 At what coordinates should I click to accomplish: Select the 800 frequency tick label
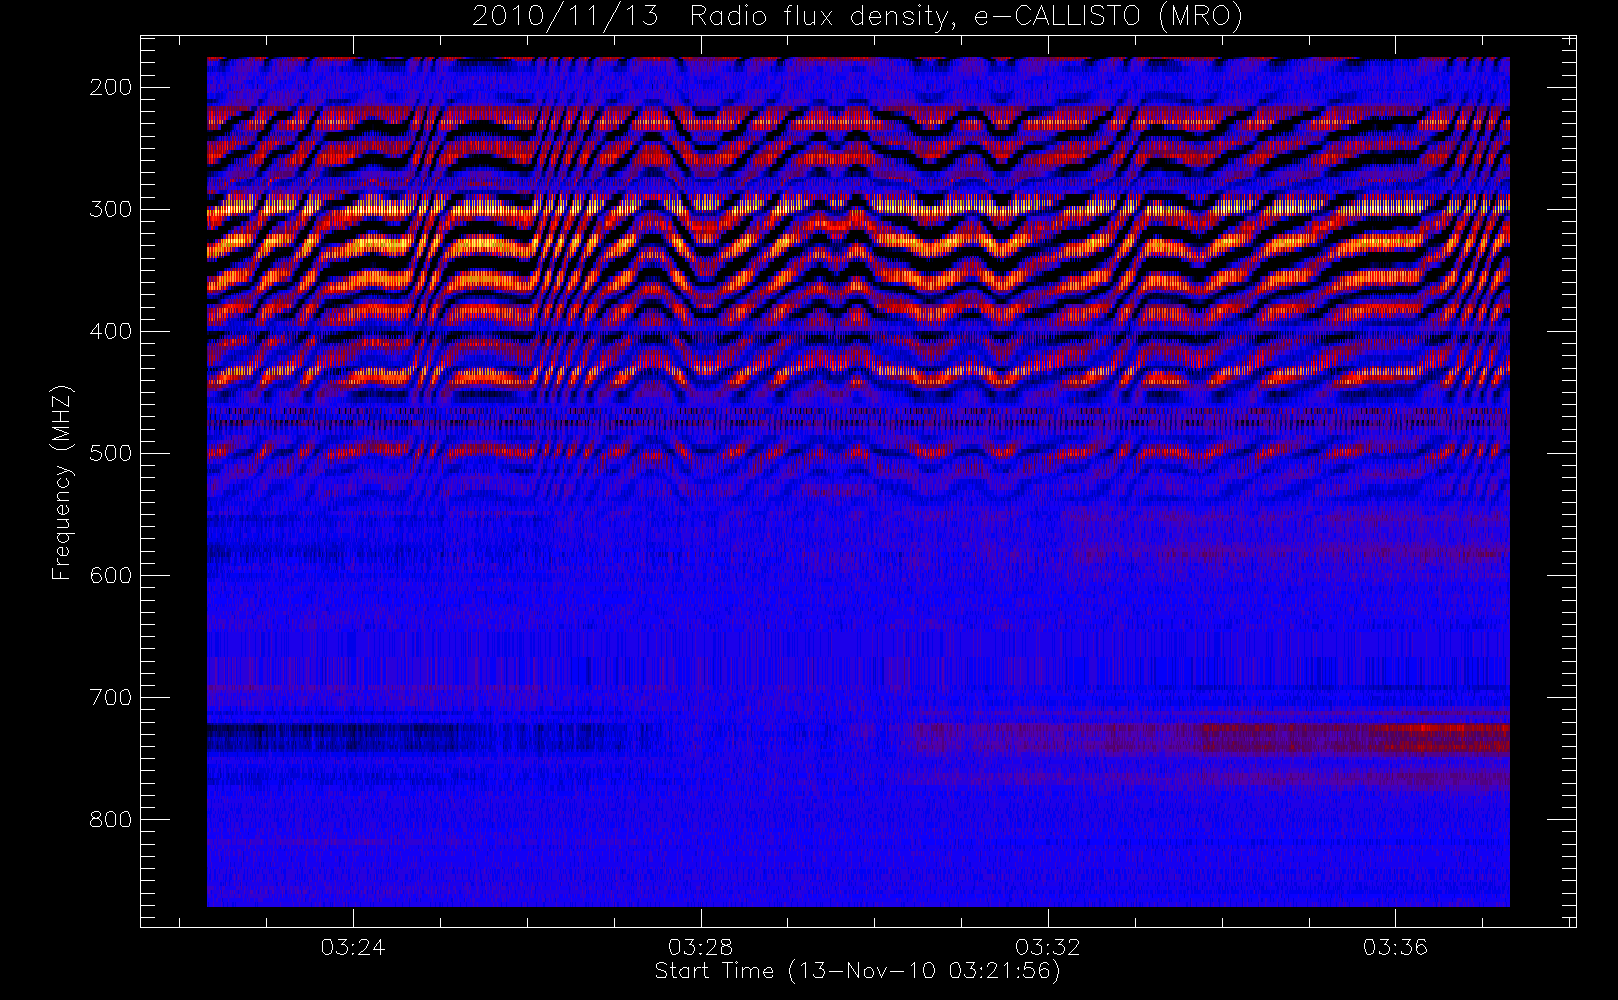(x=110, y=819)
